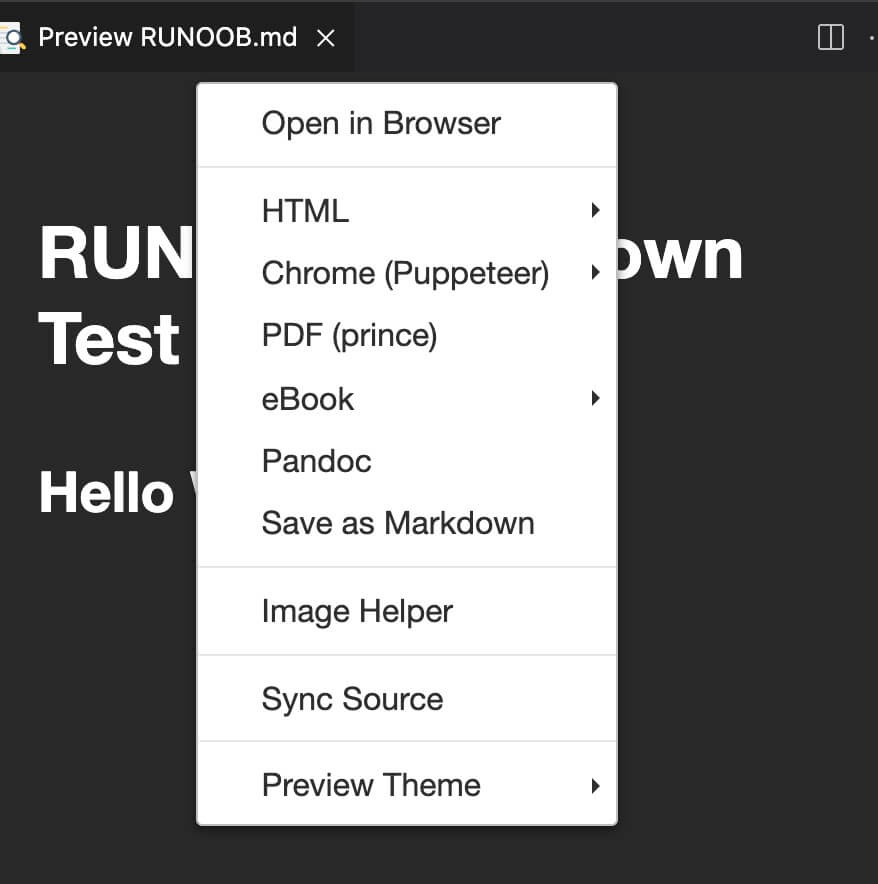Close the Preview RUNOOB.md tab
The height and width of the screenshot is (884, 878).
pos(325,38)
